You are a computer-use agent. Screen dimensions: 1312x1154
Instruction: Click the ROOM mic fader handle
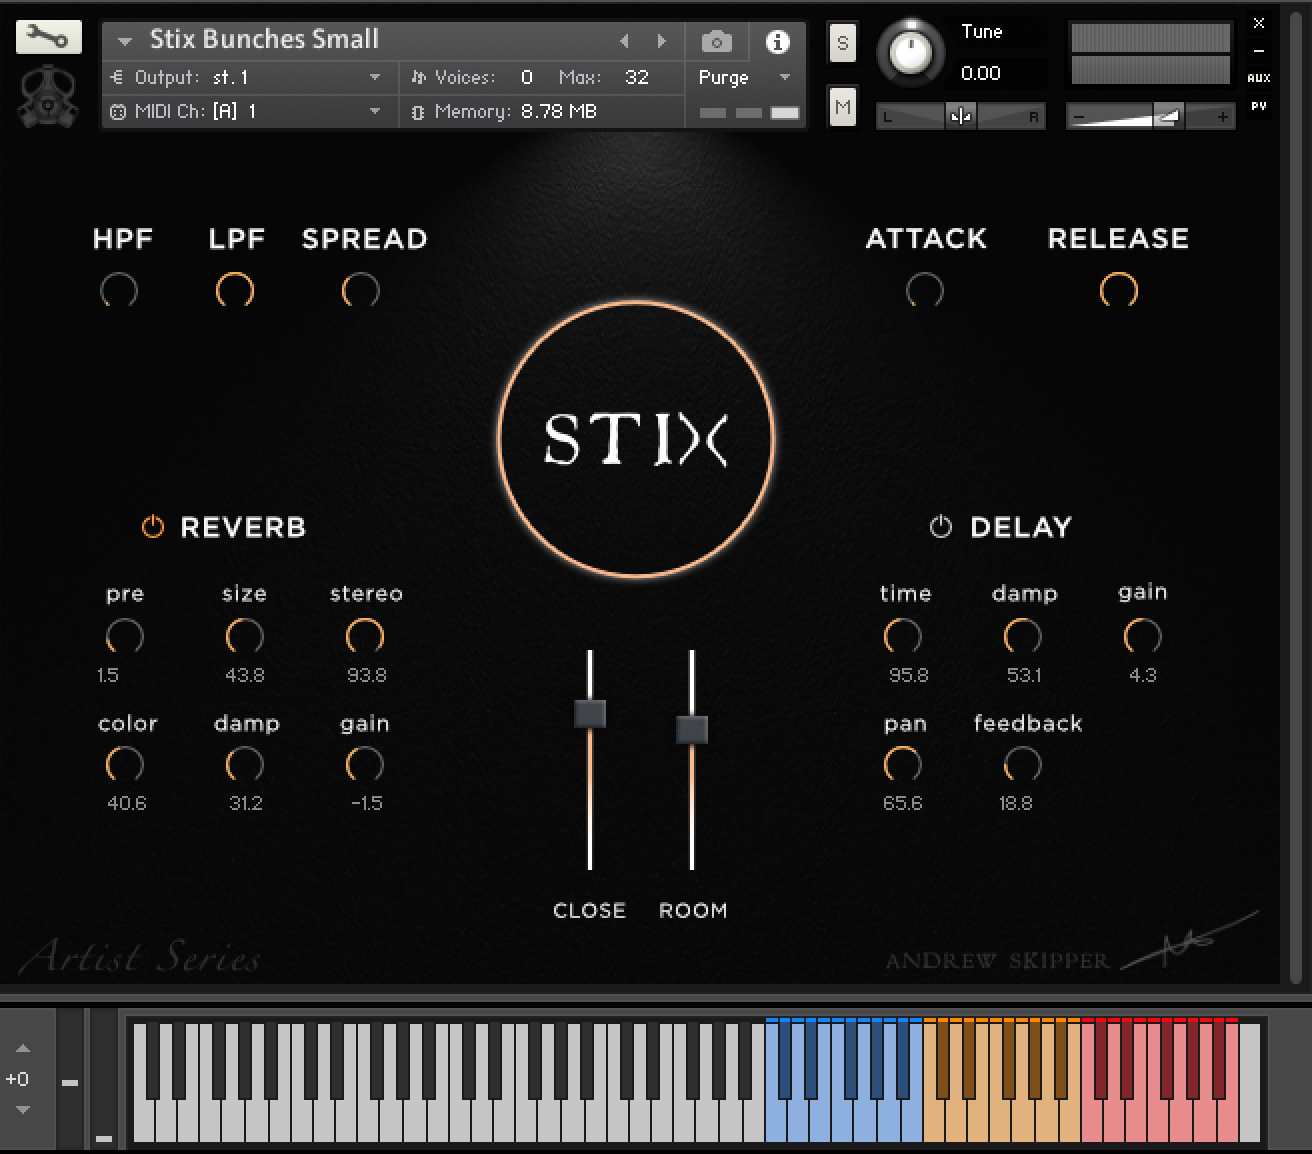point(692,729)
